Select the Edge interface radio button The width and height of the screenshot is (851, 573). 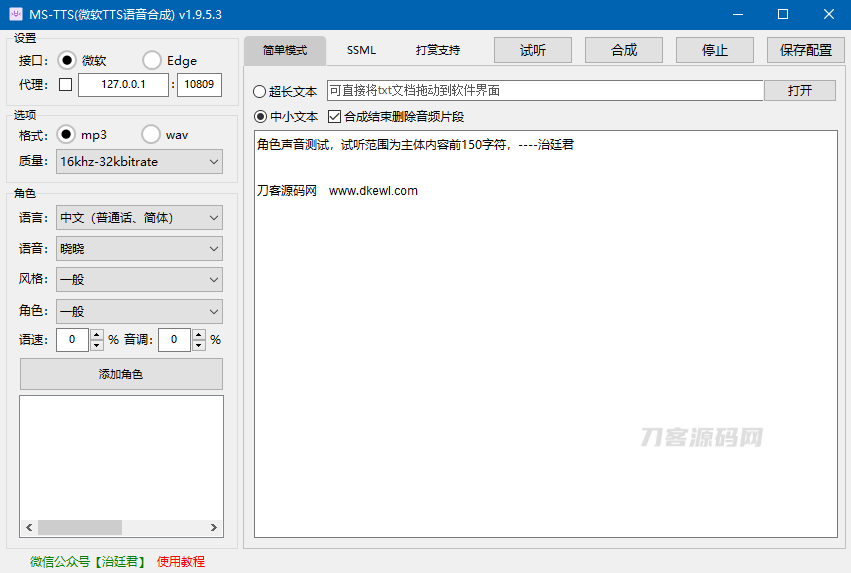click(x=151, y=60)
